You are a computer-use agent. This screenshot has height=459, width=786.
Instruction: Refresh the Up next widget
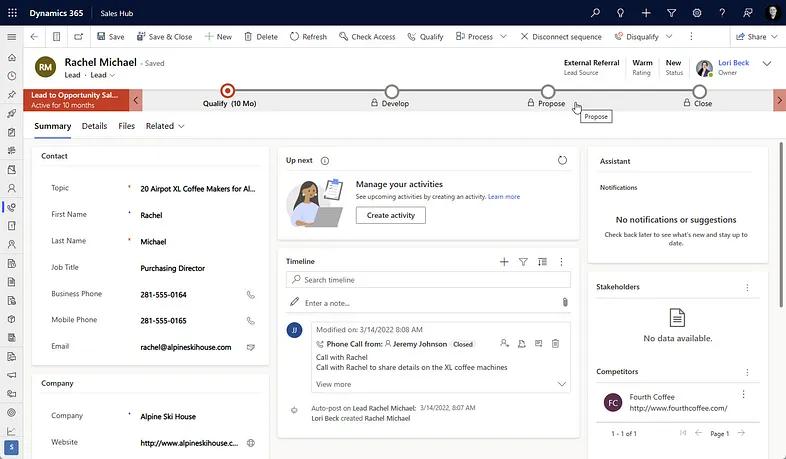click(x=562, y=160)
